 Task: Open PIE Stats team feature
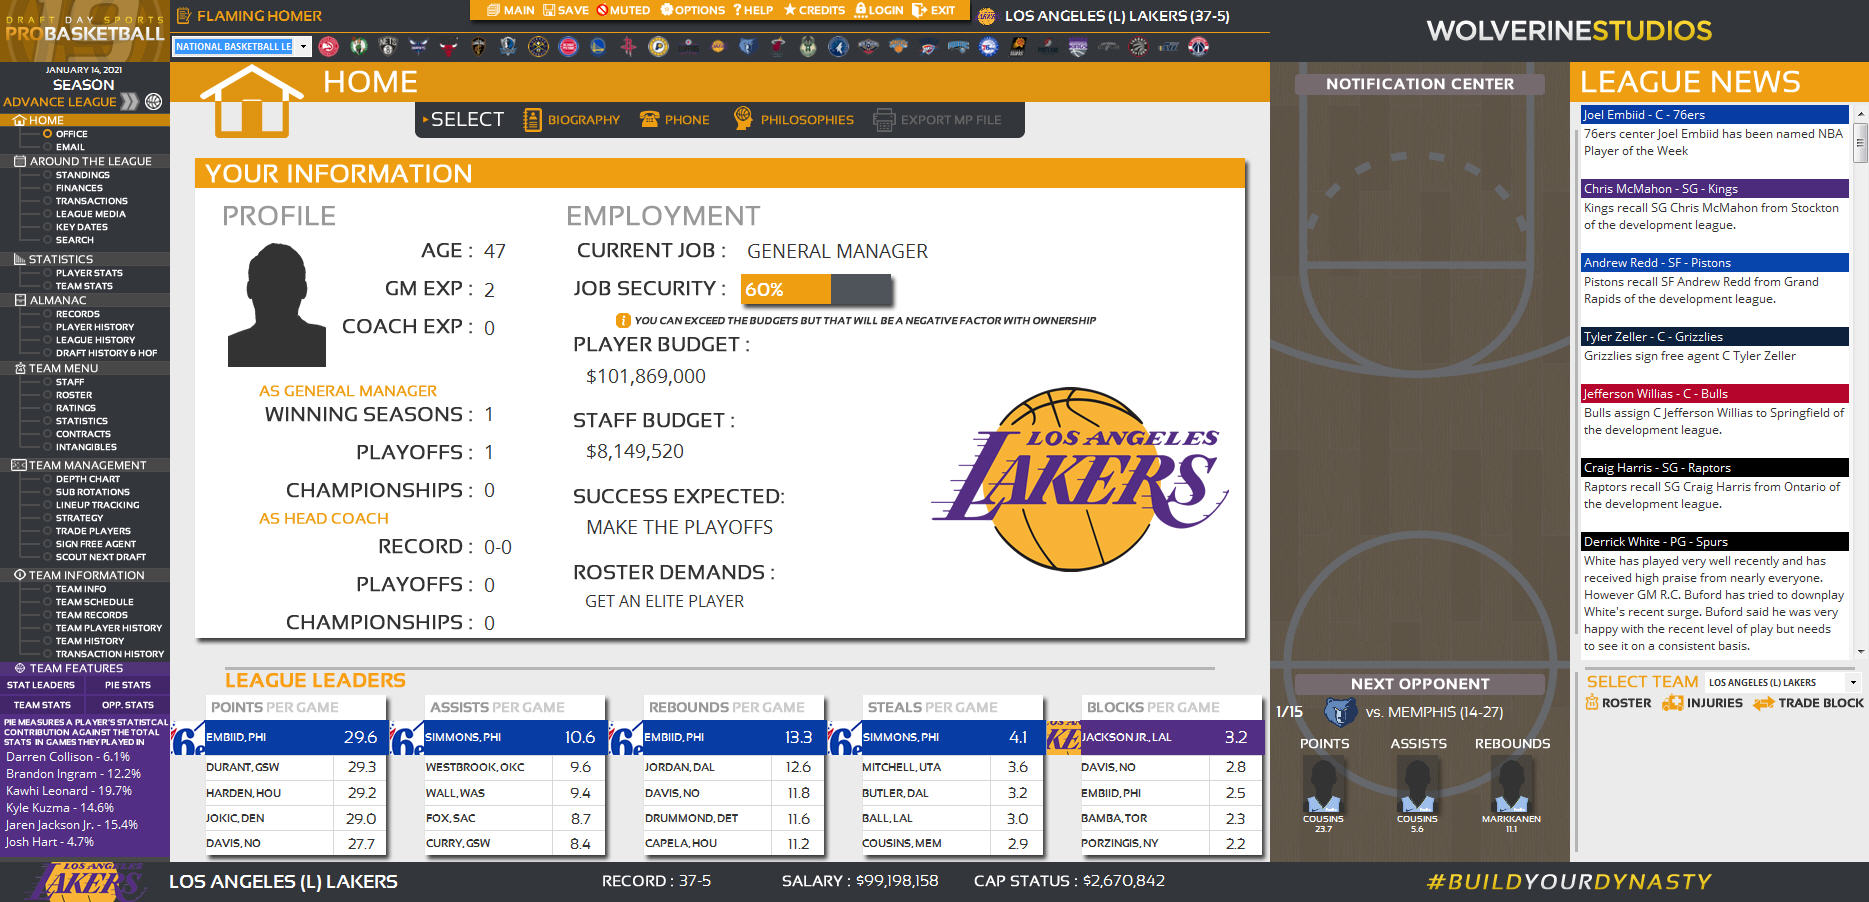click(128, 685)
